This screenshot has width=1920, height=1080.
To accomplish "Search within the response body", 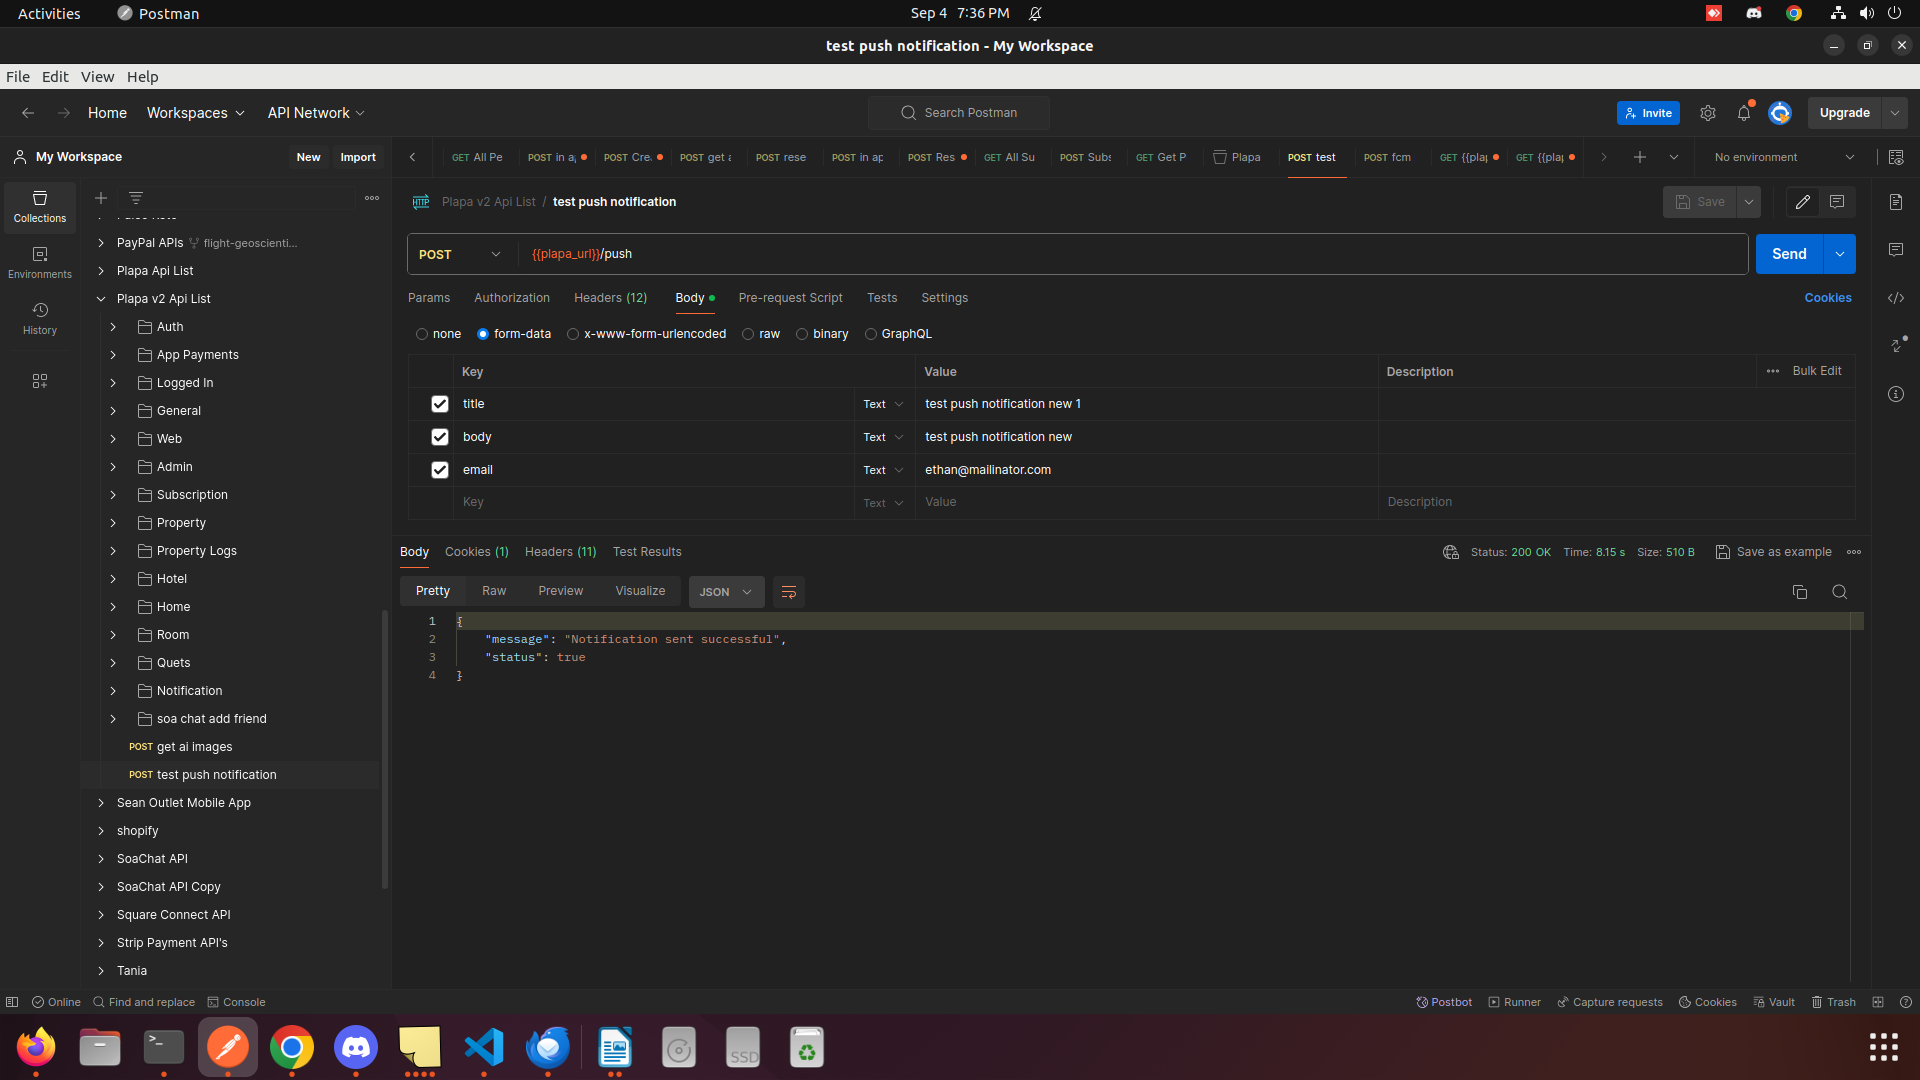I will 1839,592.
